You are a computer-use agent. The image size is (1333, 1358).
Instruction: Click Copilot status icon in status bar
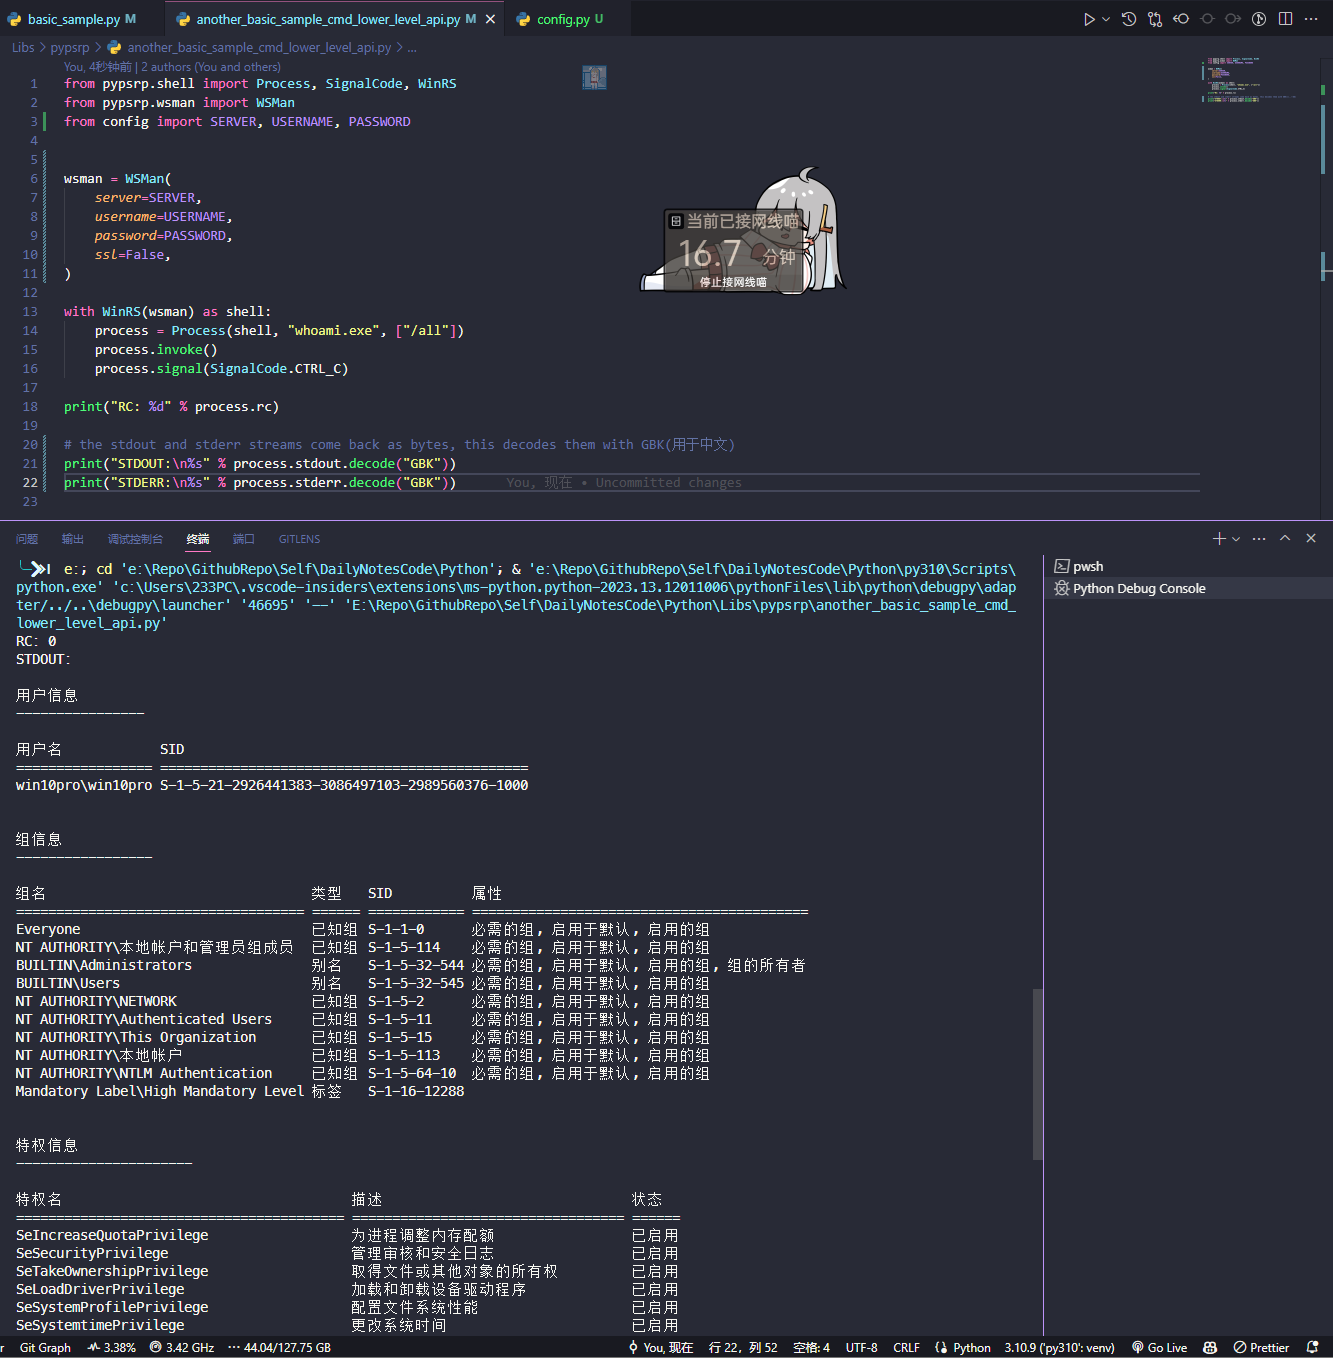pyautogui.click(x=1210, y=1347)
